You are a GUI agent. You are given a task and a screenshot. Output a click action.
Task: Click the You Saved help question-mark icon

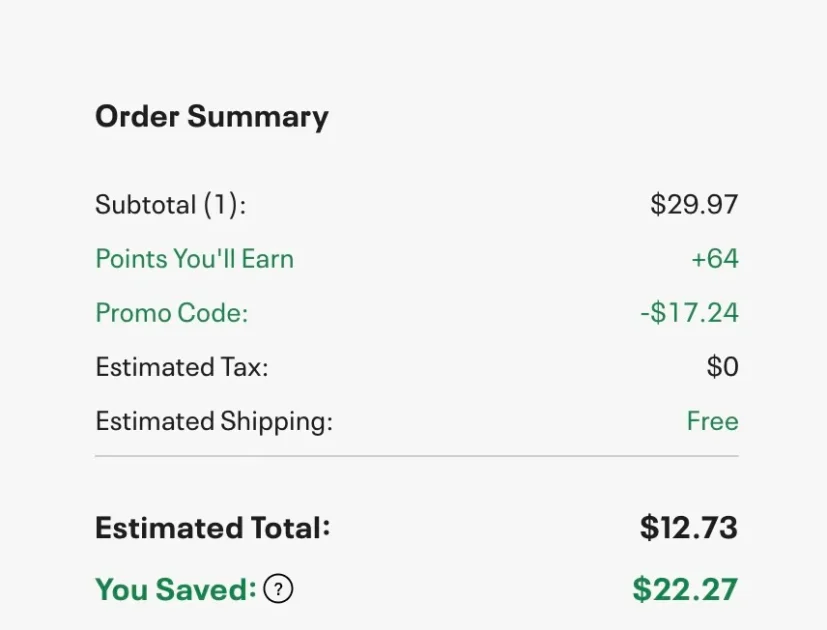point(279,590)
